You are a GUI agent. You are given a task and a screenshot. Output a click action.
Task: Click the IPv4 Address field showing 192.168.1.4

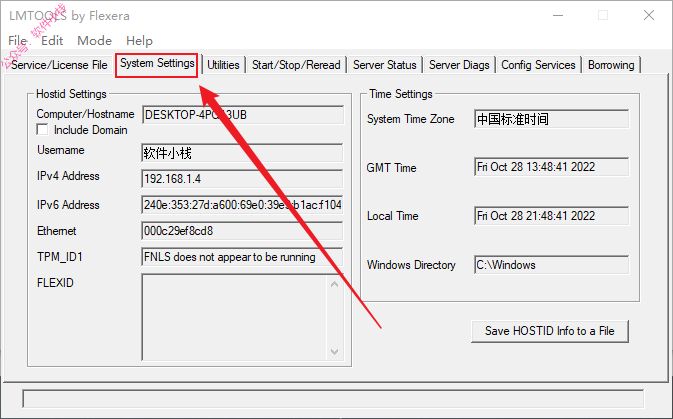tap(243, 179)
